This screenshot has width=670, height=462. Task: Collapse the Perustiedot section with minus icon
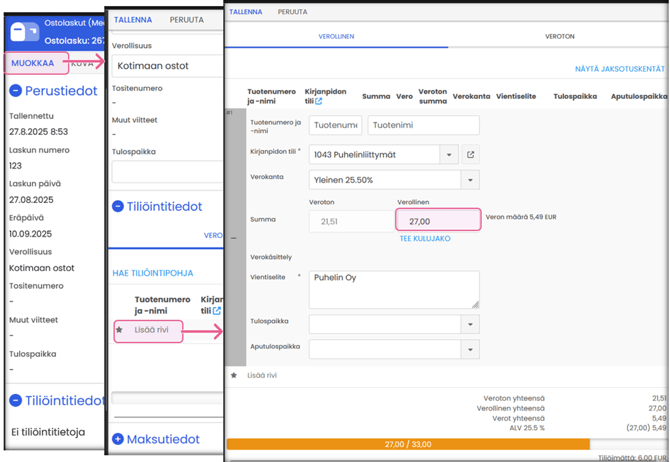pos(16,91)
